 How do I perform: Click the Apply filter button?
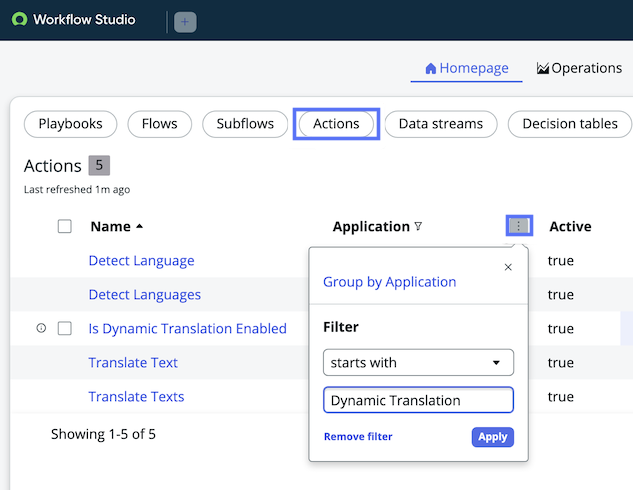493,437
